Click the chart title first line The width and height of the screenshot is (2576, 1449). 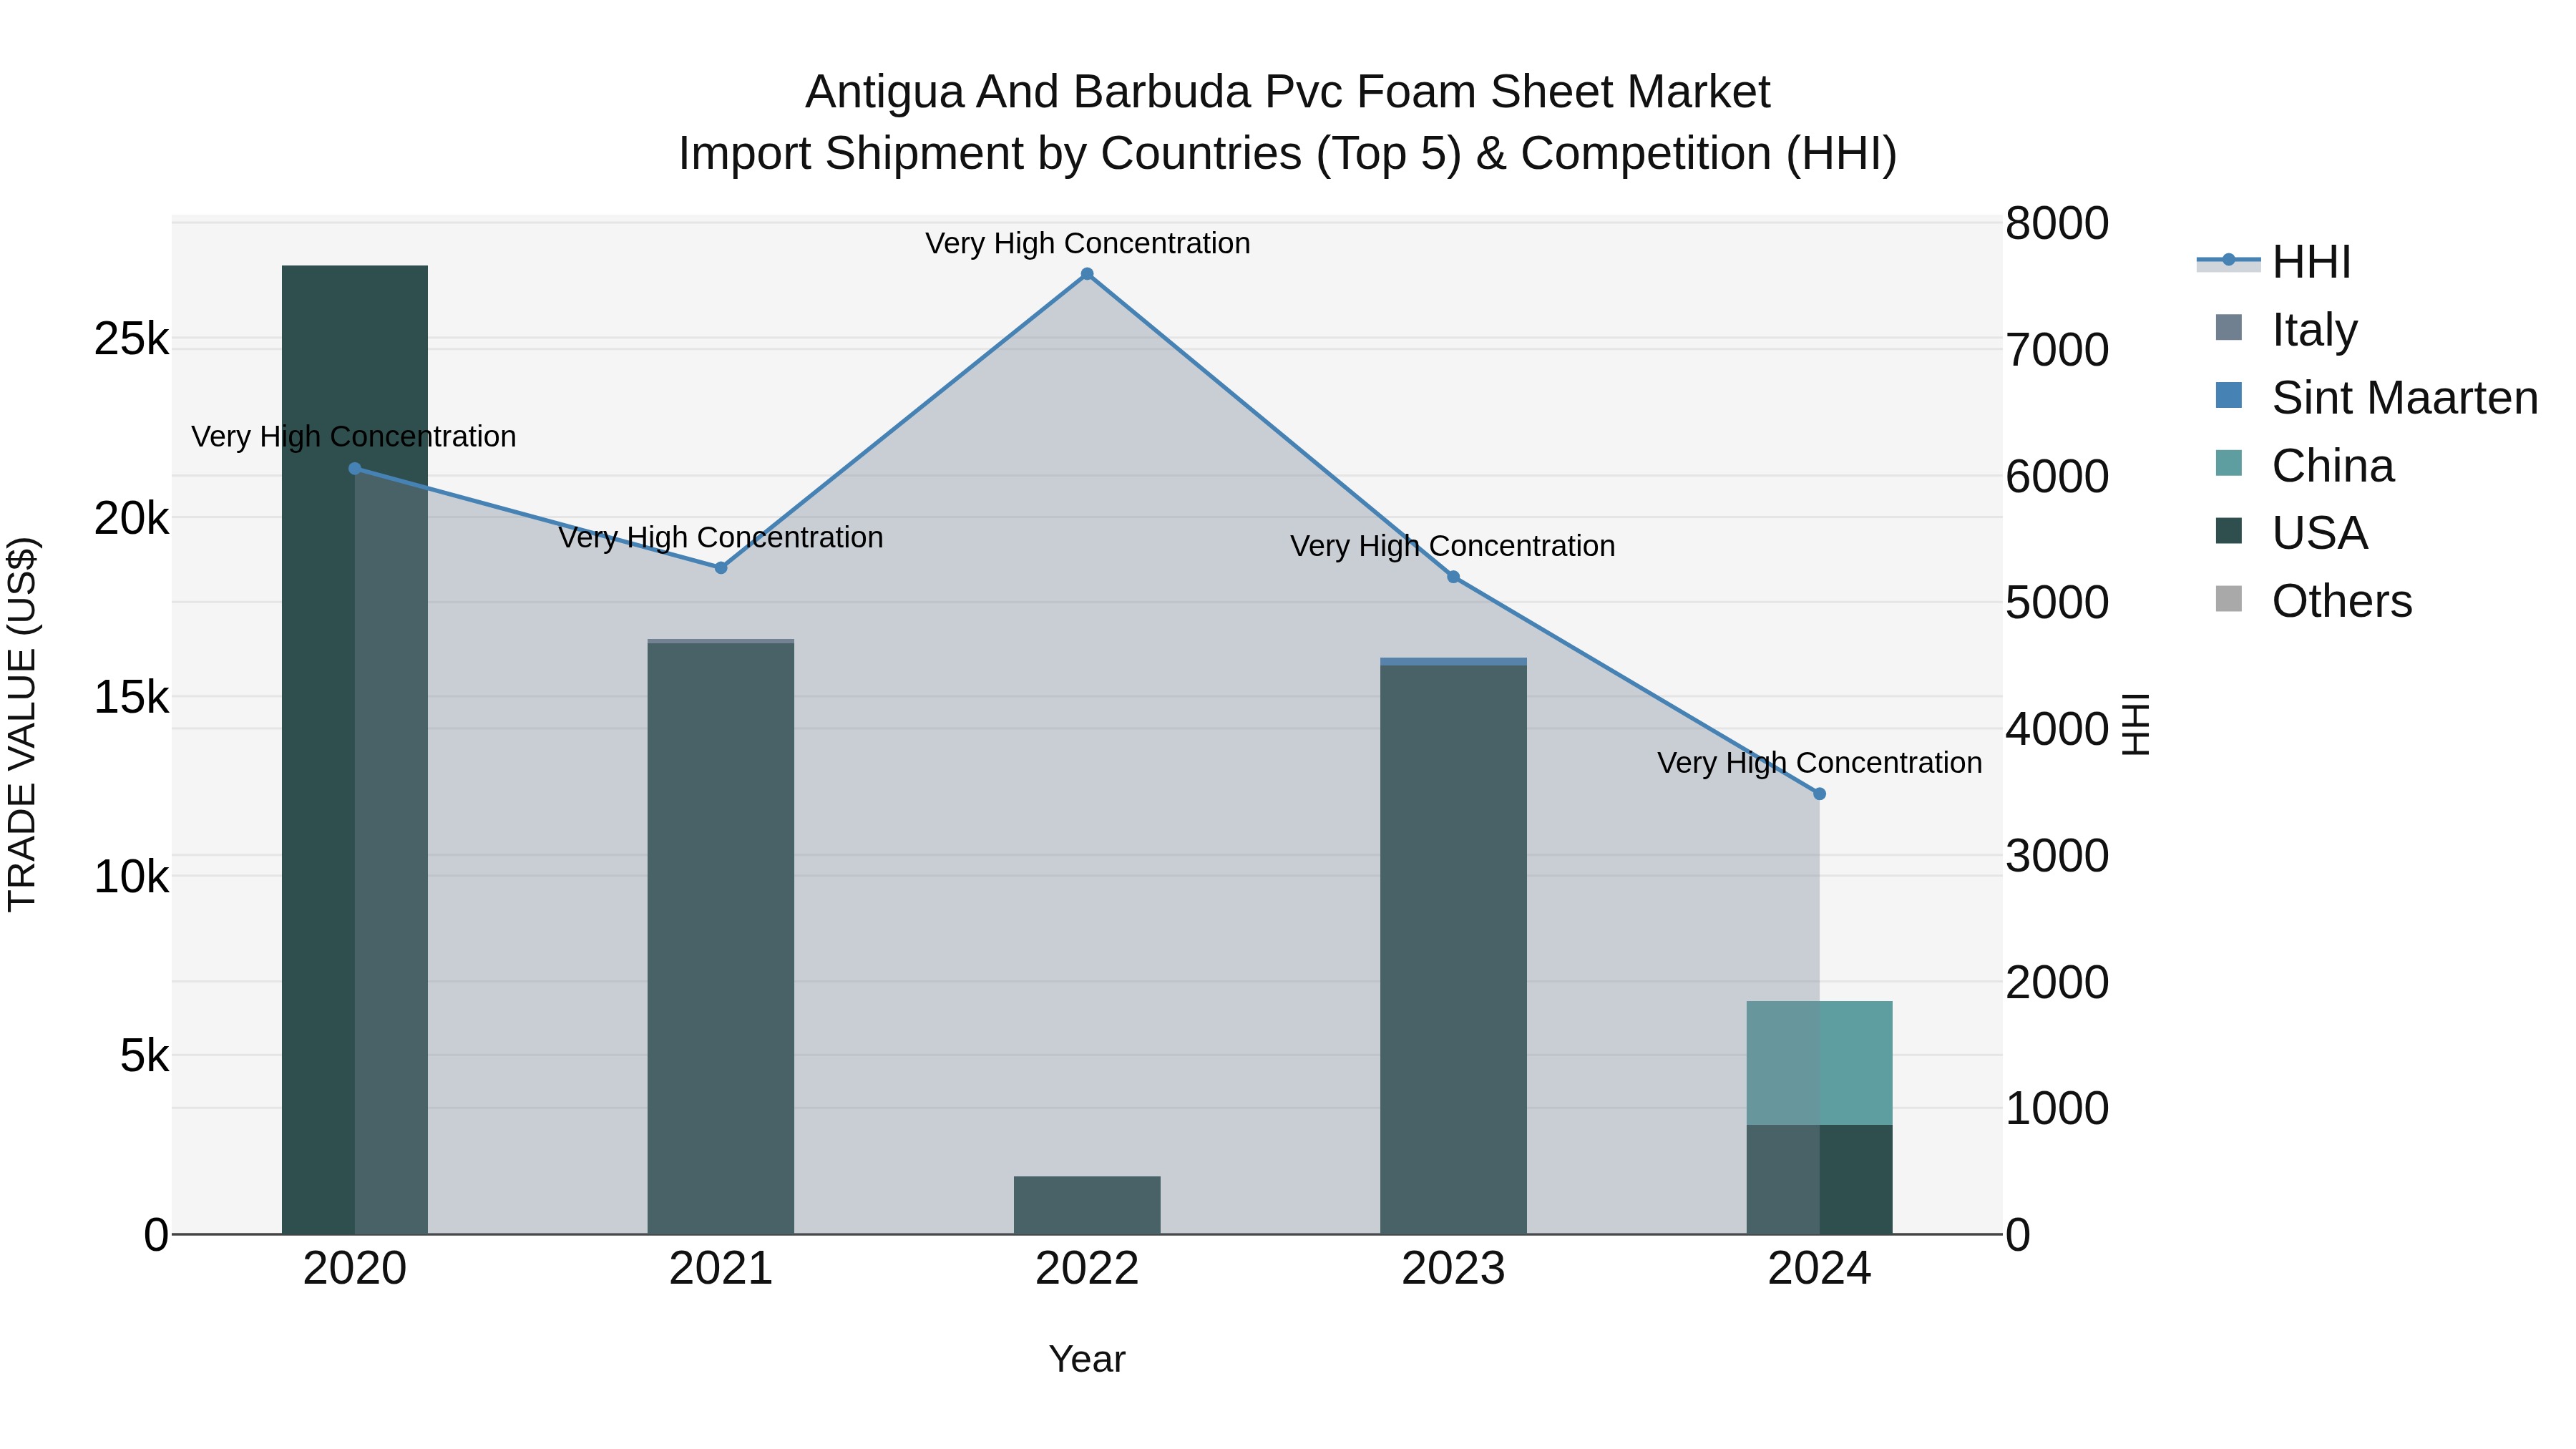click(1288, 92)
